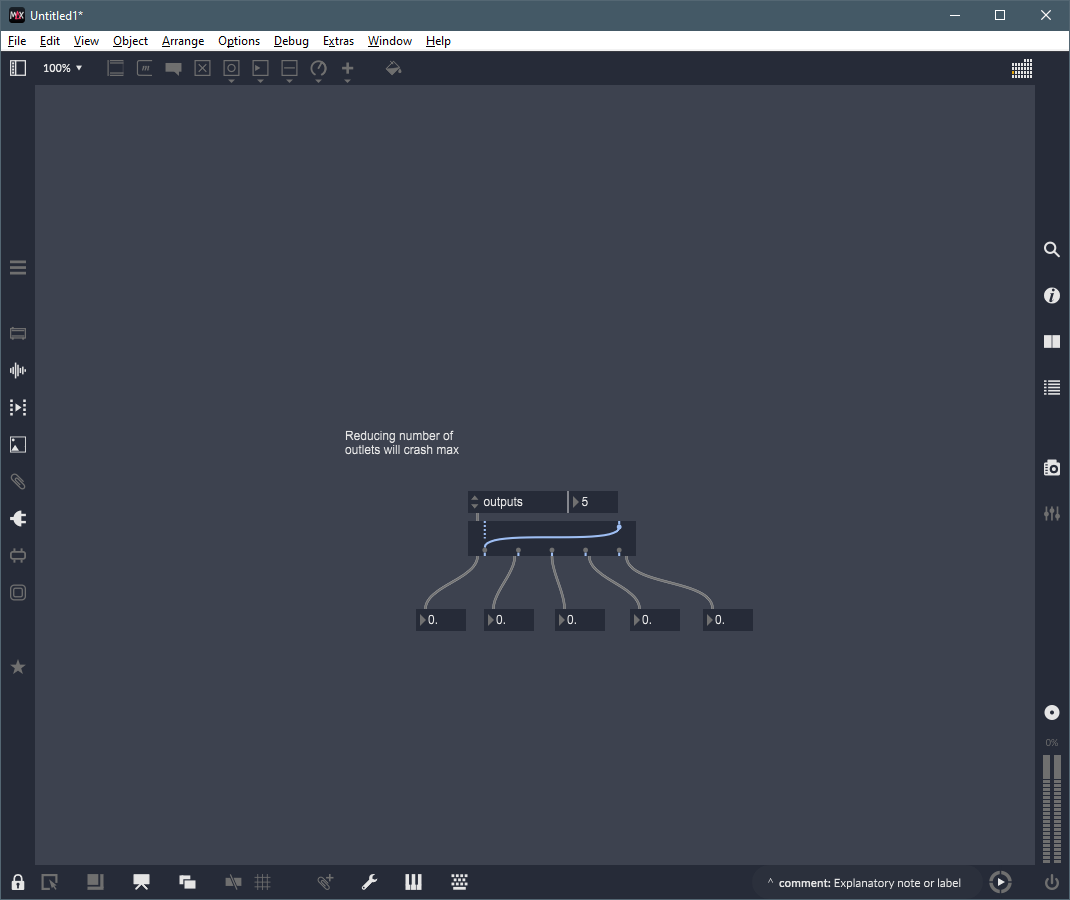Open the Reference book icon
The height and width of the screenshot is (900, 1070).
pyautogui.click(x=1051, y=342)
